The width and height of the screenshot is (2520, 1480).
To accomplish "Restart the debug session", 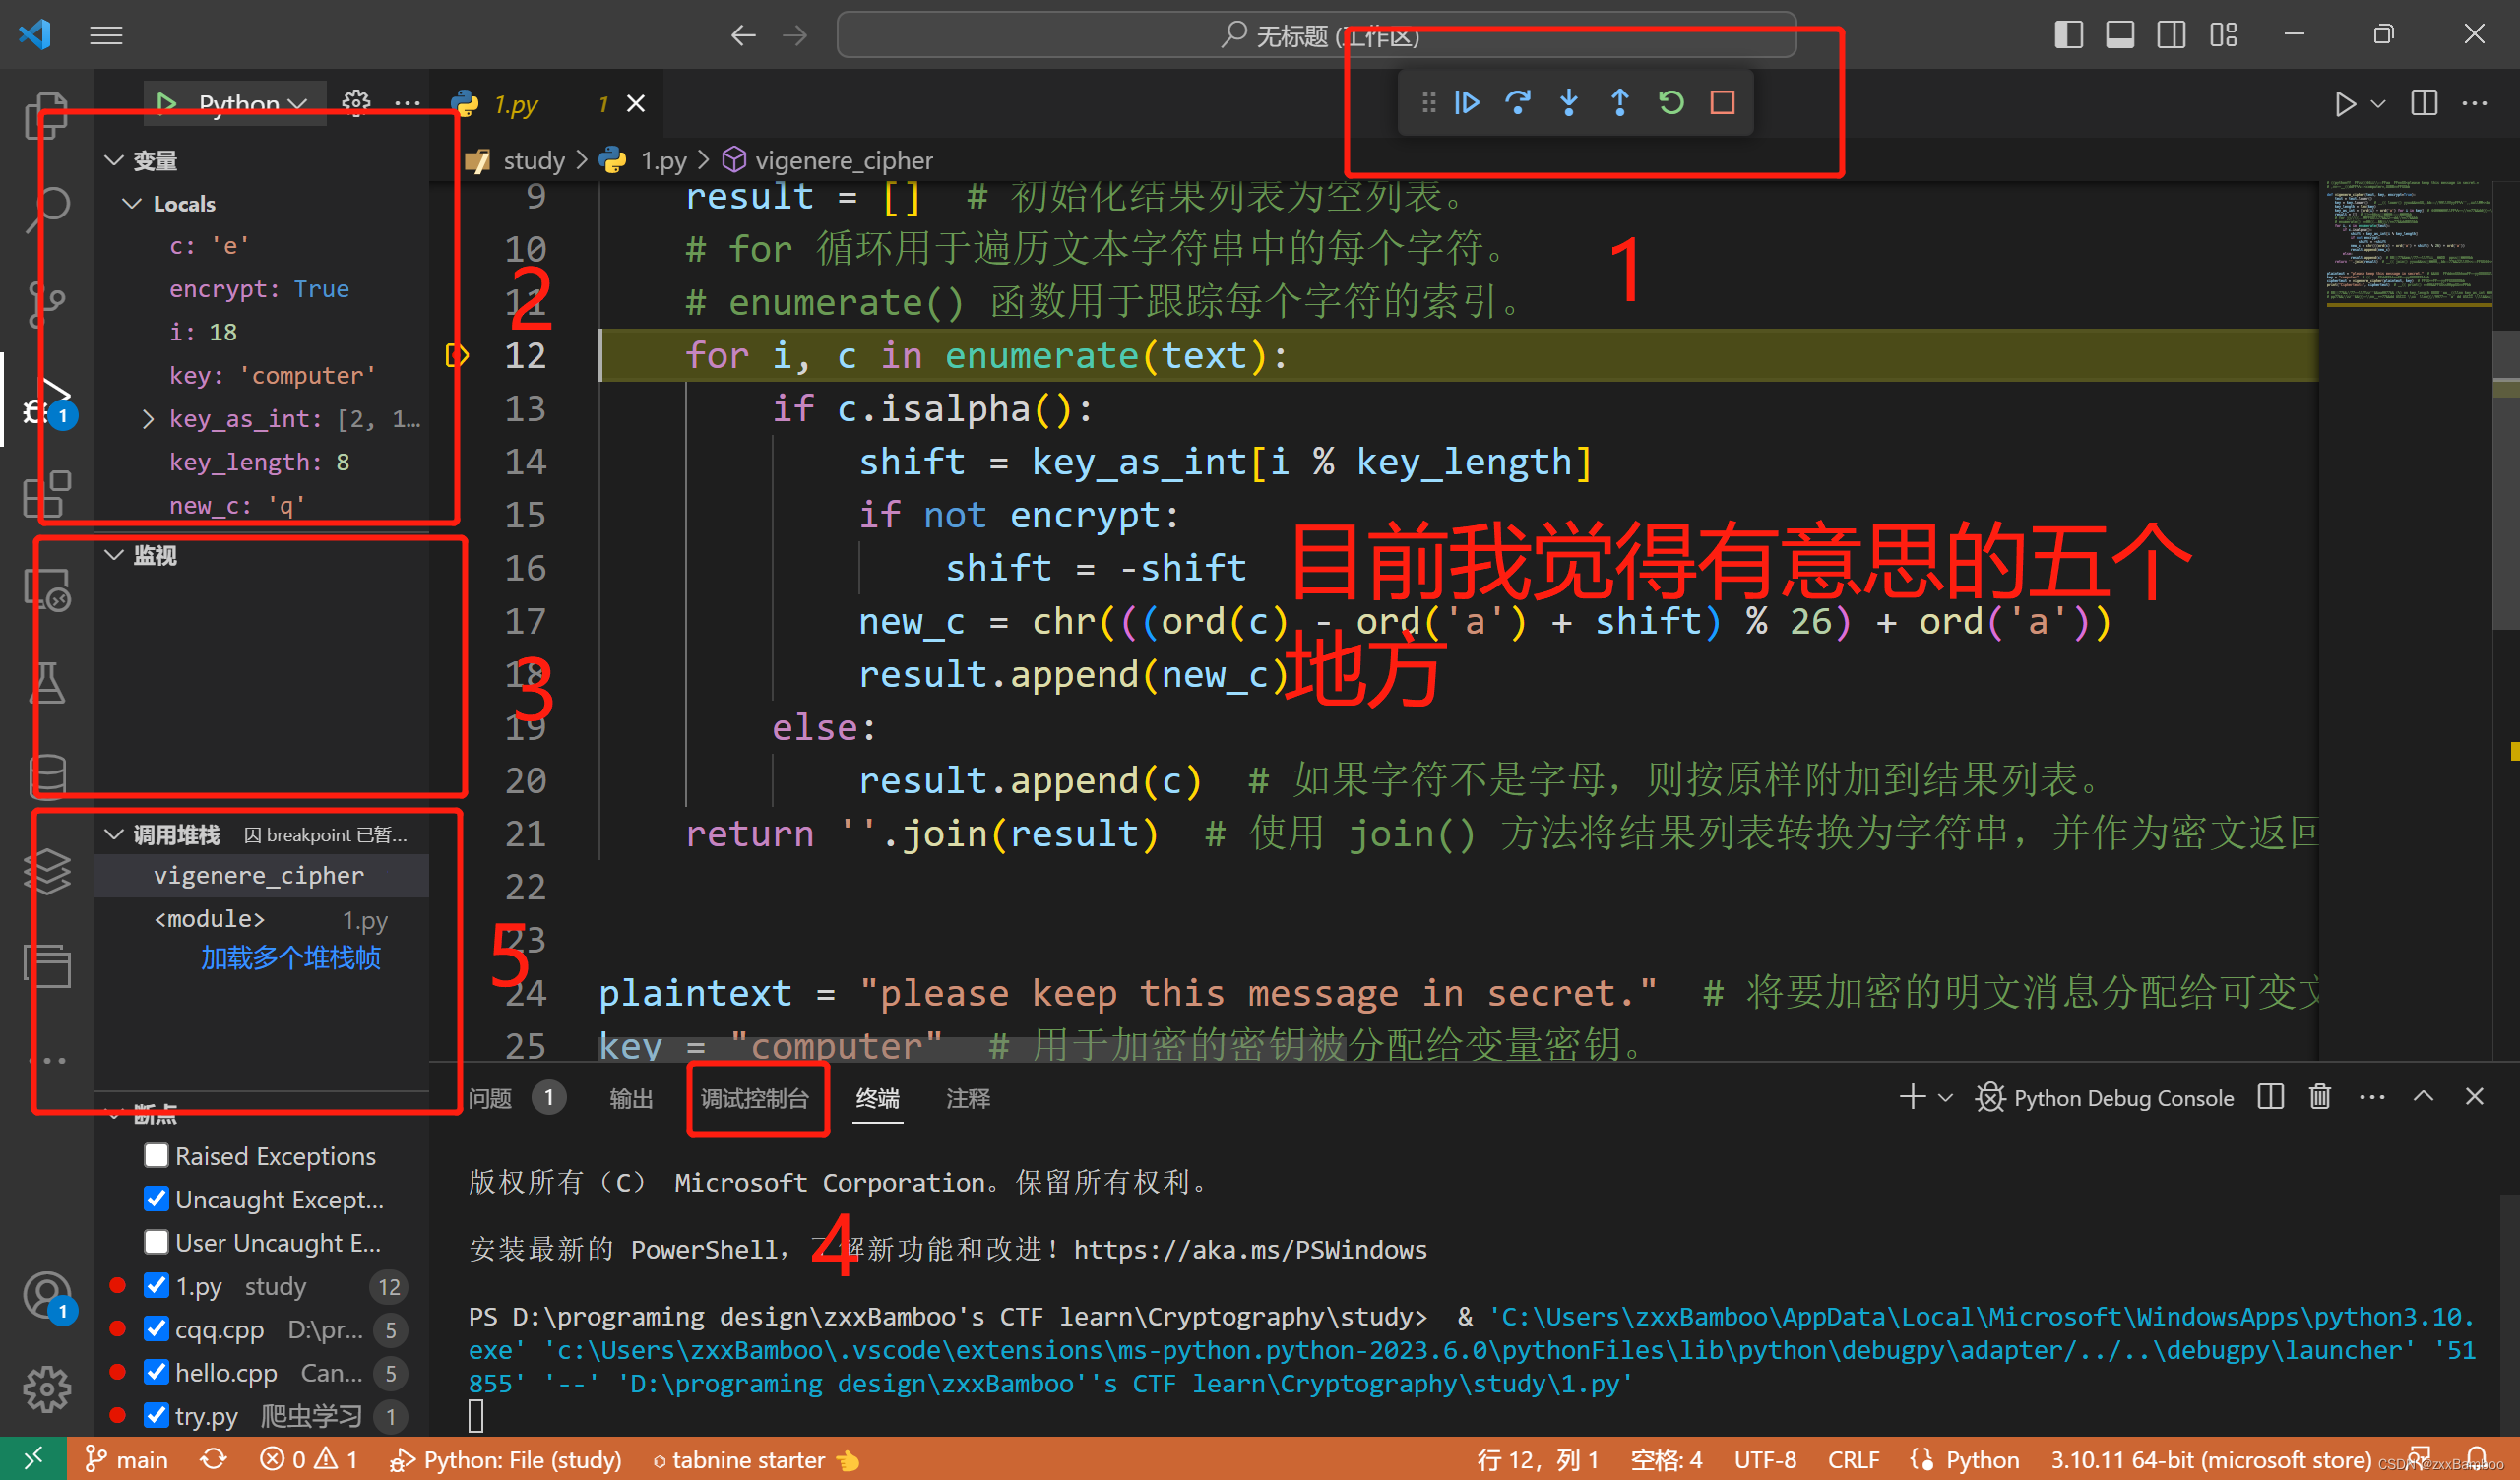I will pyautogui.click(x=1671, y=102).
